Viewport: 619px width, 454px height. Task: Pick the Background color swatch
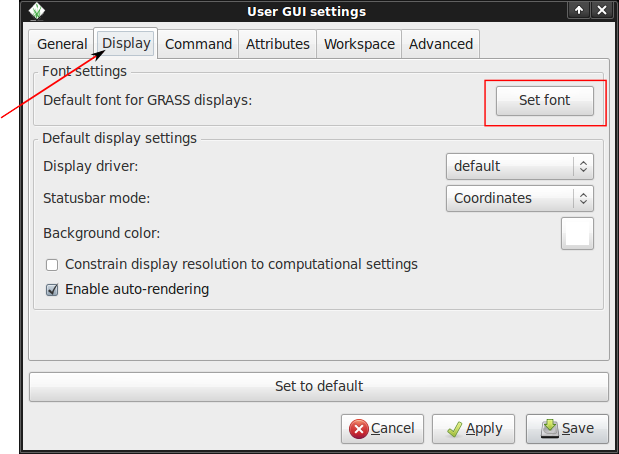(577, 233)
